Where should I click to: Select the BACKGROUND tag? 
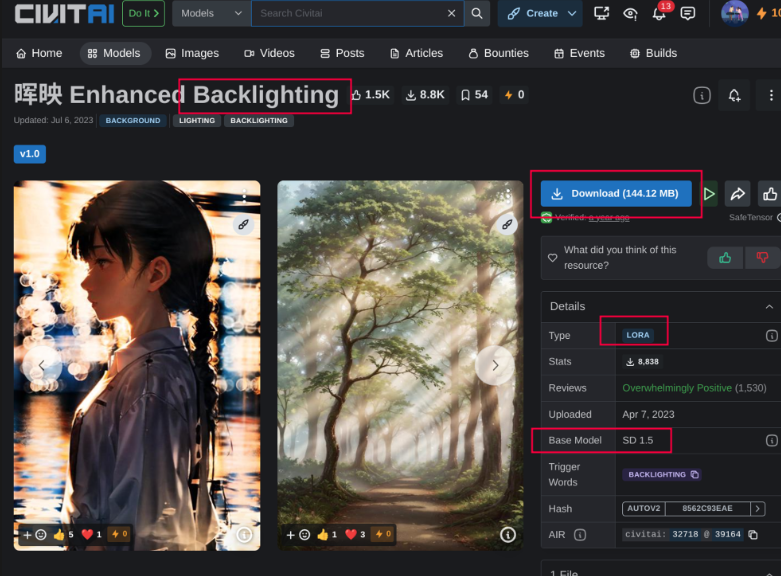pyautogui.click(x=133, y=121)
